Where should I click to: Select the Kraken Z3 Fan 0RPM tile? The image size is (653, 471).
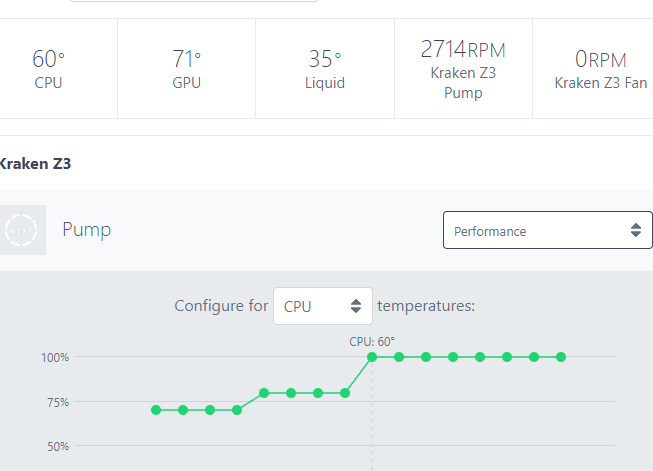pos(593,69)
